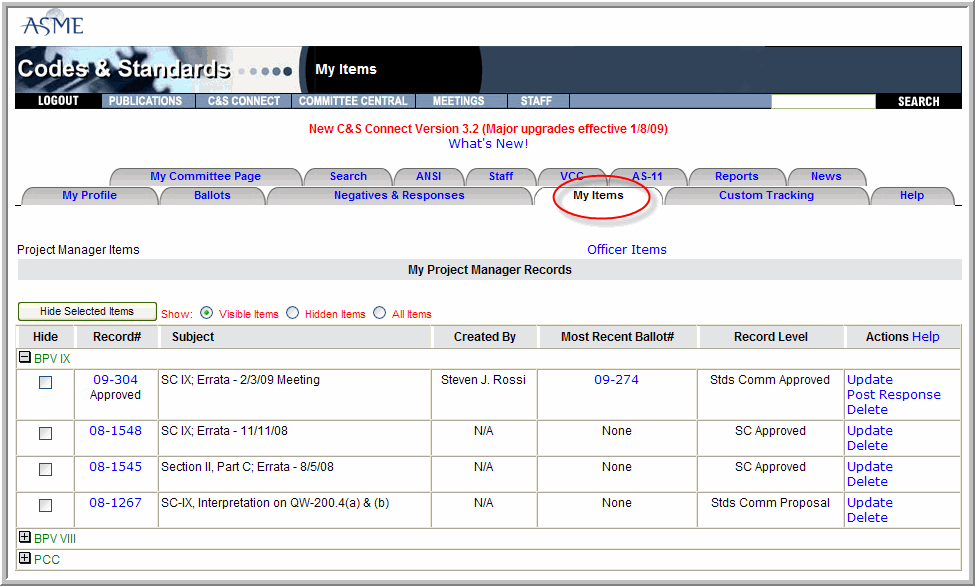
Task: Select the Hidden Items radio button
Action: pyautogui.click(x=292, y=313)
